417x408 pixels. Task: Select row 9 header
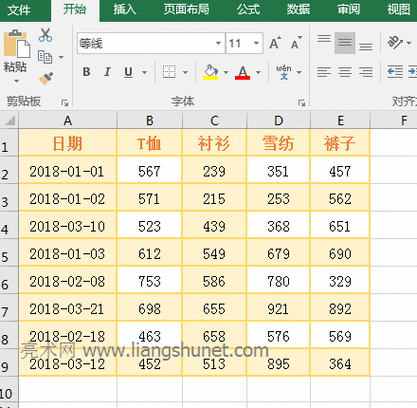coord(9,363)
